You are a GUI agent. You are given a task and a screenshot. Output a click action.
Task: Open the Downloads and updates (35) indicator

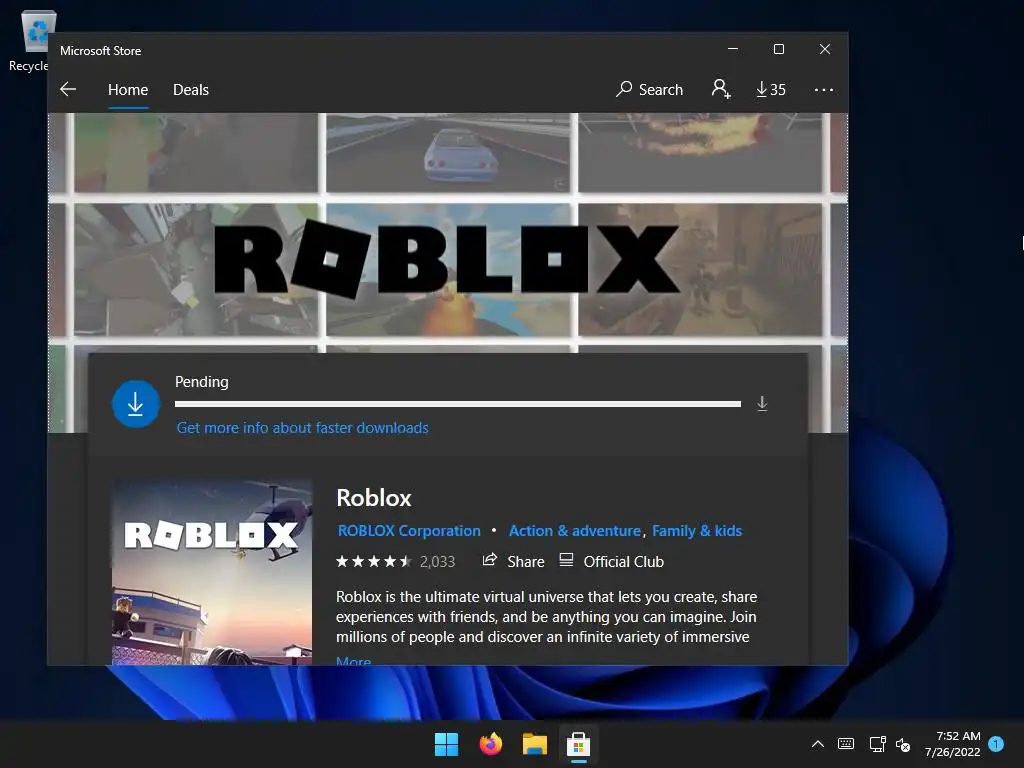[771, 89]
